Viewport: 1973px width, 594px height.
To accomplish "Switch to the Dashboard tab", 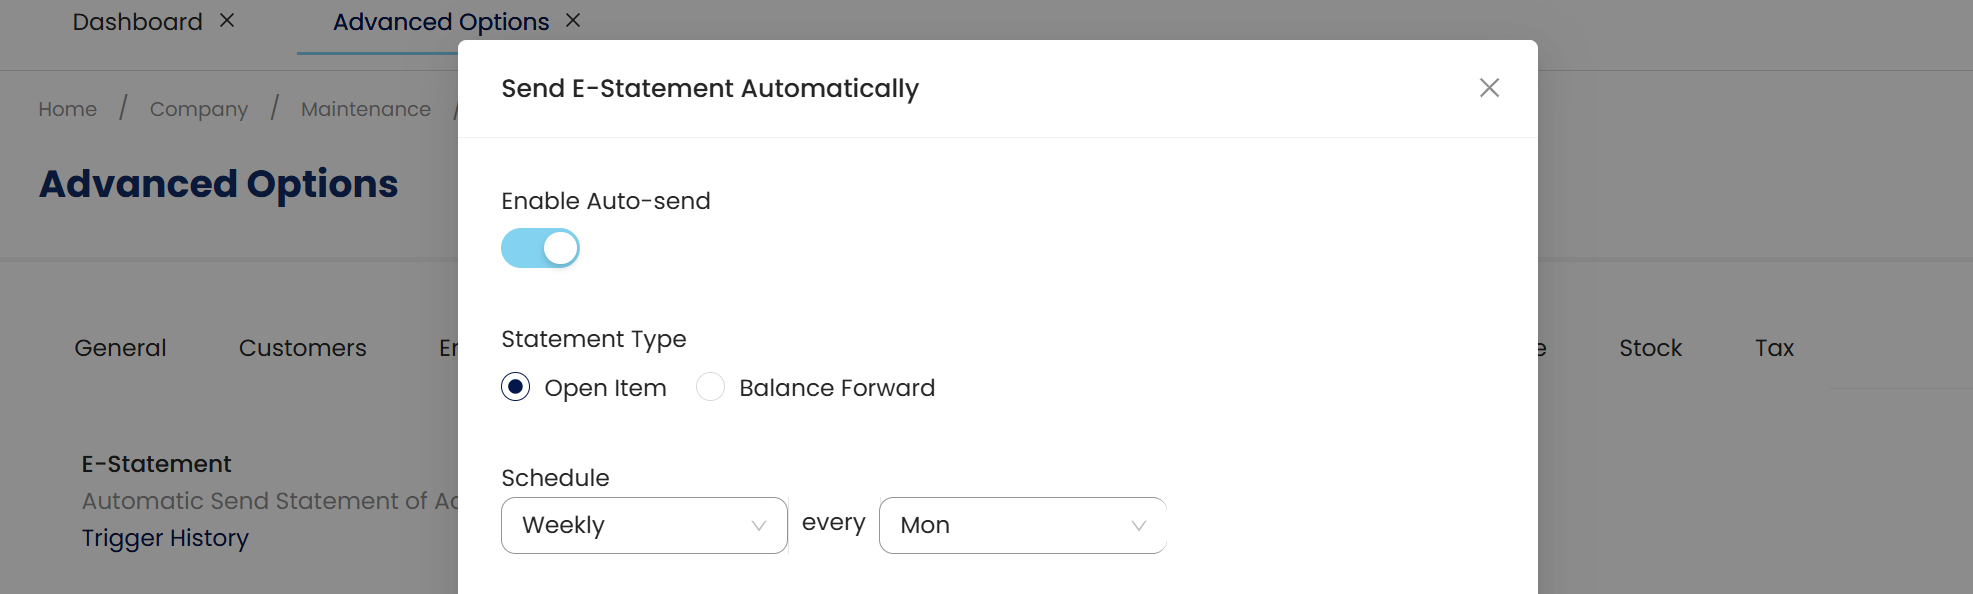I will pos(137,22).
